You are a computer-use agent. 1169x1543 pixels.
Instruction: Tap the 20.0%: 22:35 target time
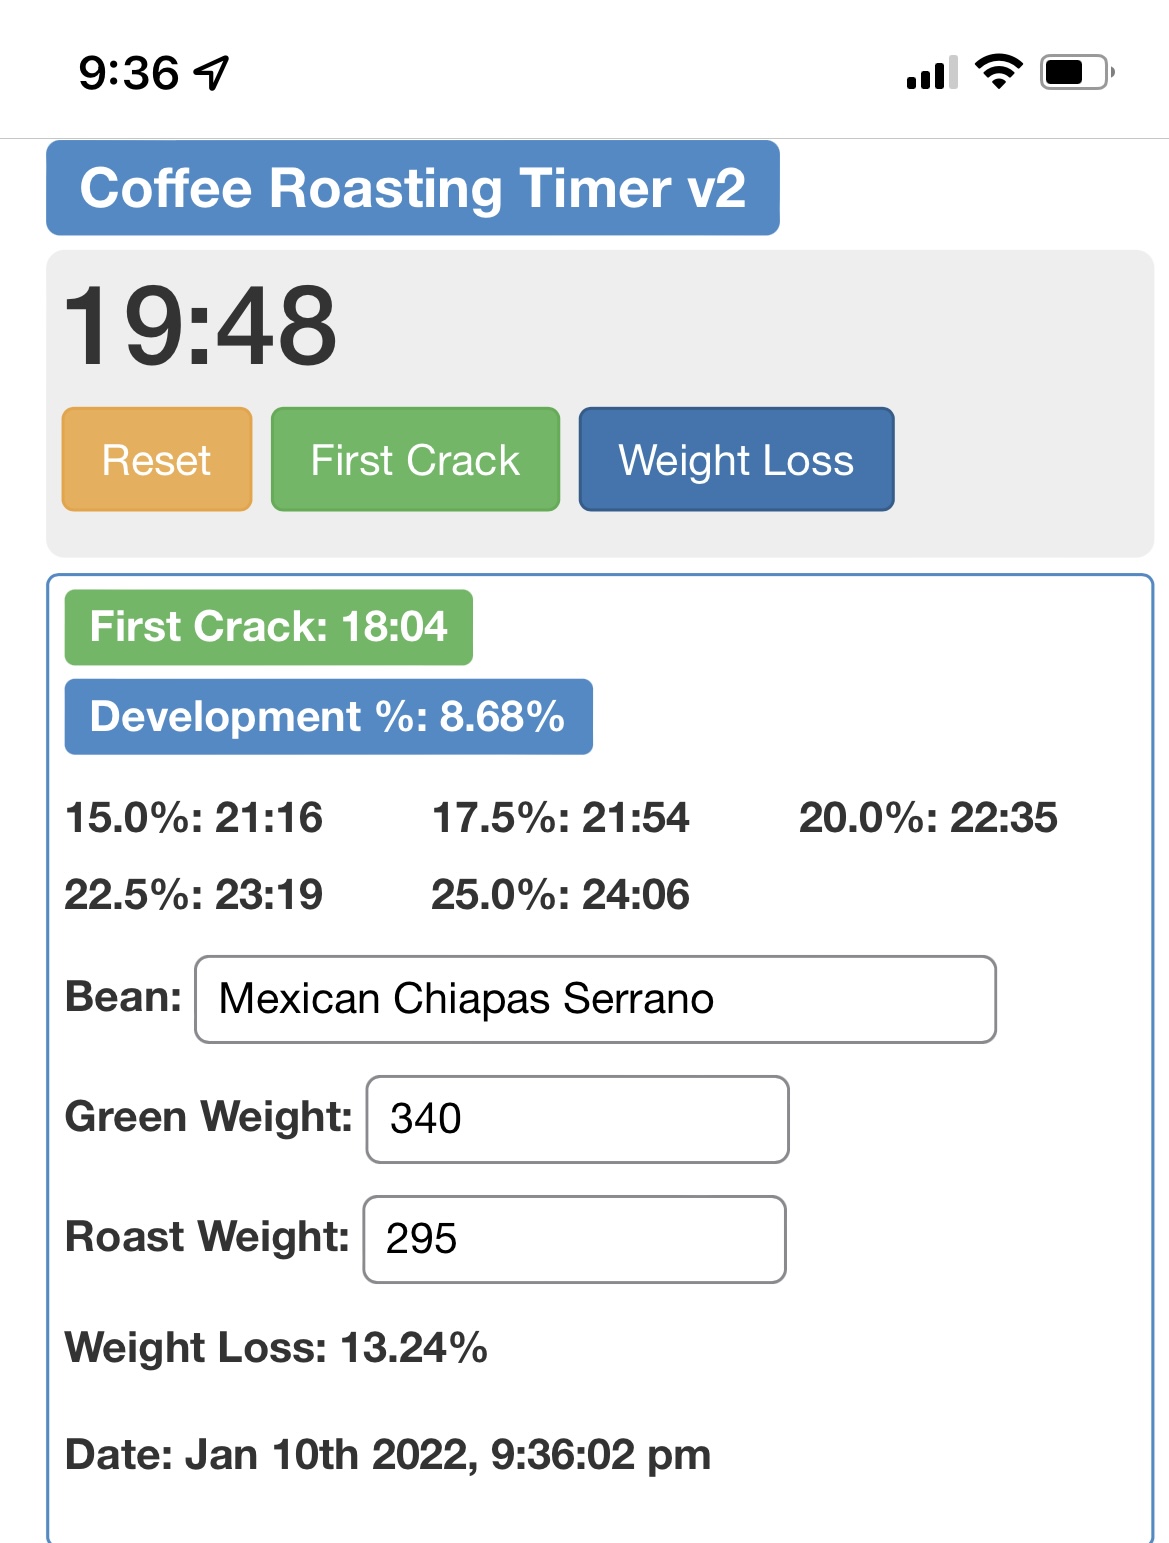928,818
